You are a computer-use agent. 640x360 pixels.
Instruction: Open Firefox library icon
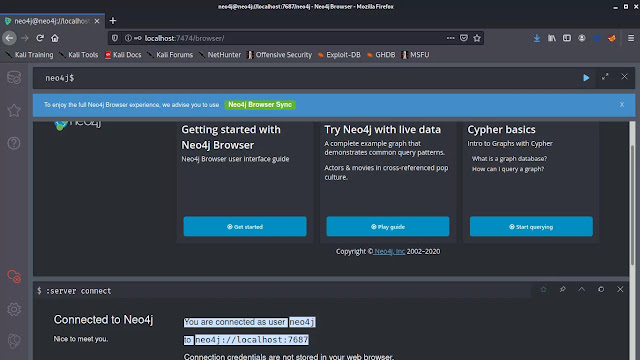coord(552,38)
